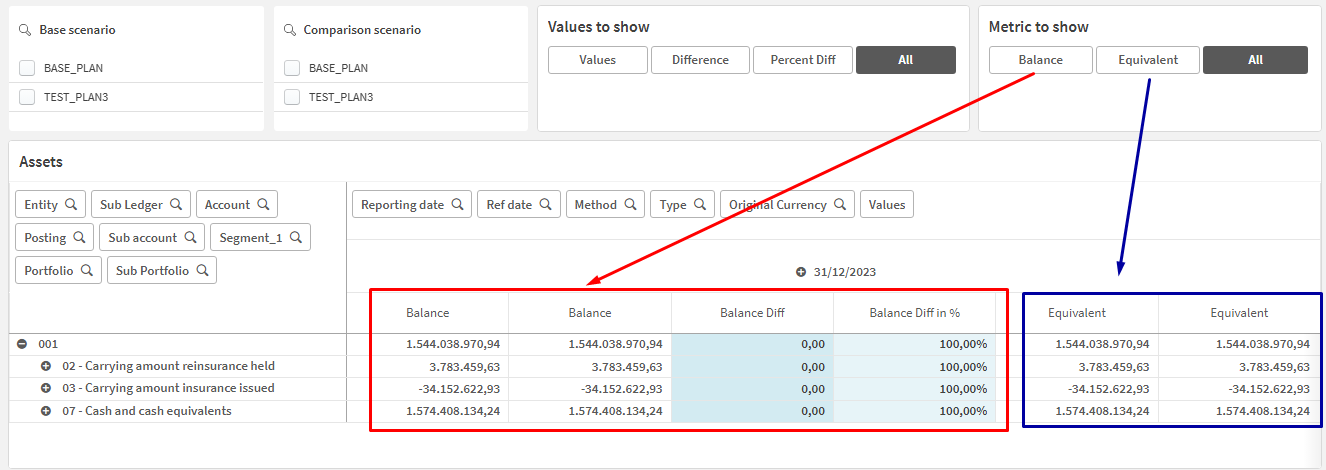Check TEST_PLAN3 under Base scenario
This screenshot has height=470, width=1326.
(27, 97)
